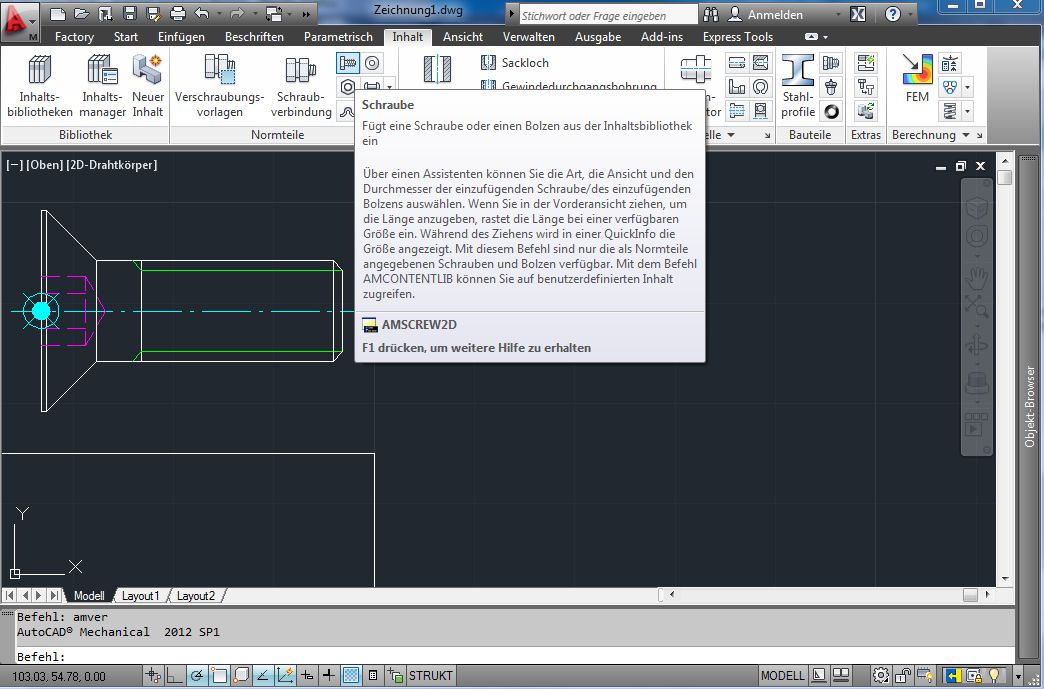Screen dimensions: 1044x689
Task: Open the ribbon minimize options dropdown
Action: [x=826, y=37]
